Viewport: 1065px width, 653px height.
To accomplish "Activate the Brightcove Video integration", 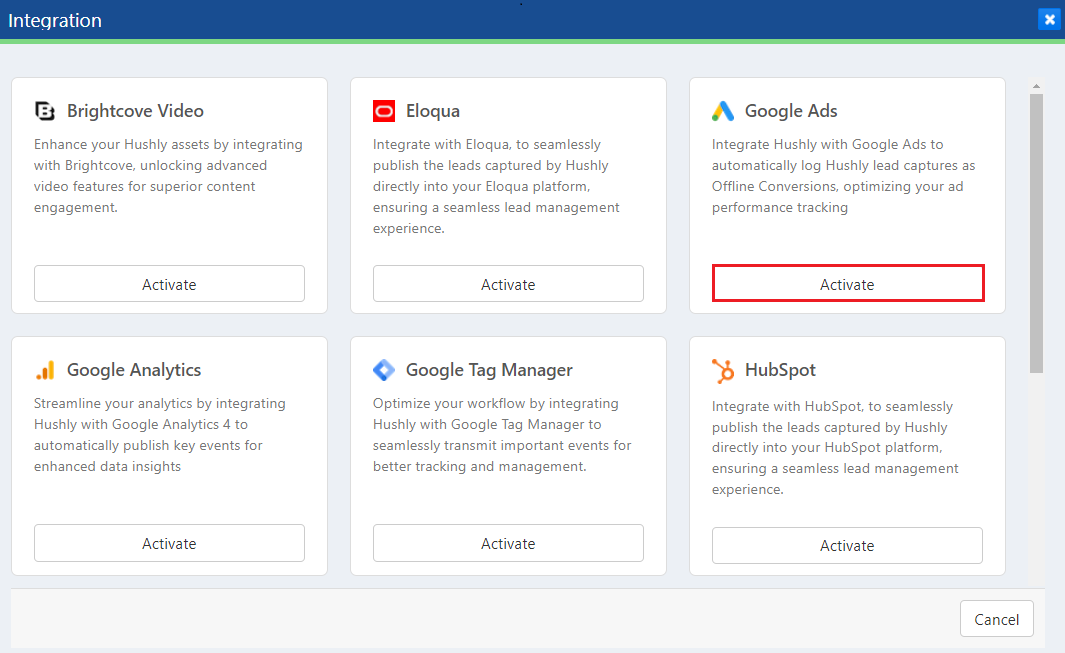I will (x=169, y=284).
